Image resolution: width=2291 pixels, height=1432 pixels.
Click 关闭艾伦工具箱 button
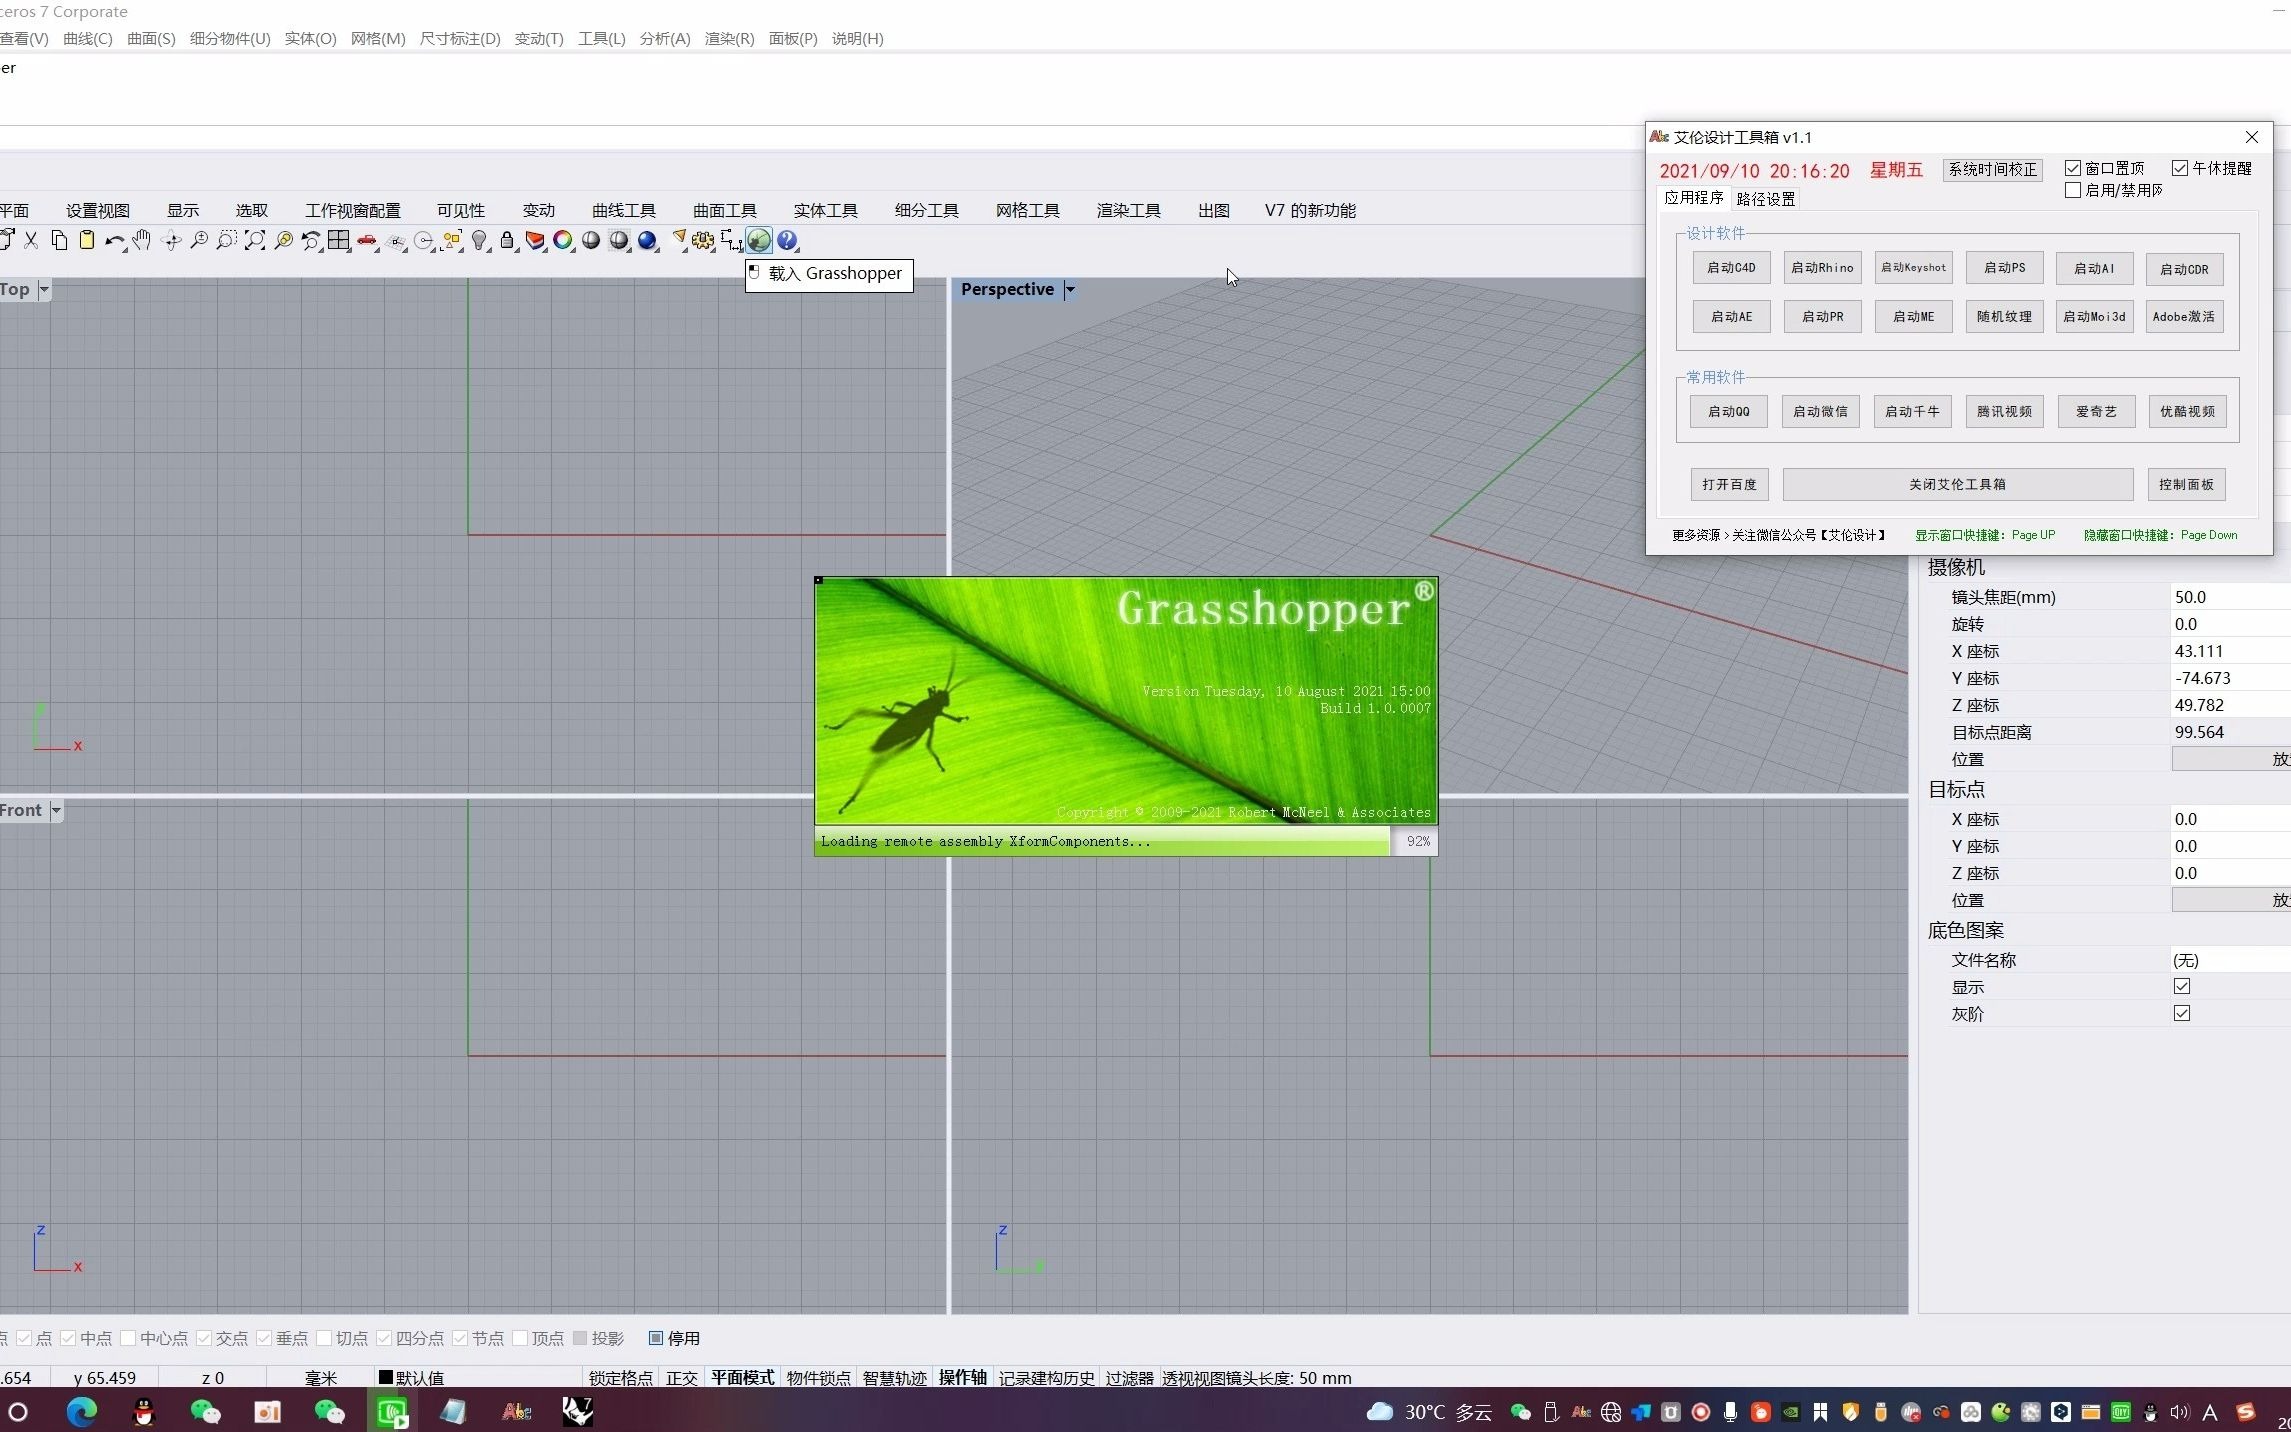[x=1958, y=483]
